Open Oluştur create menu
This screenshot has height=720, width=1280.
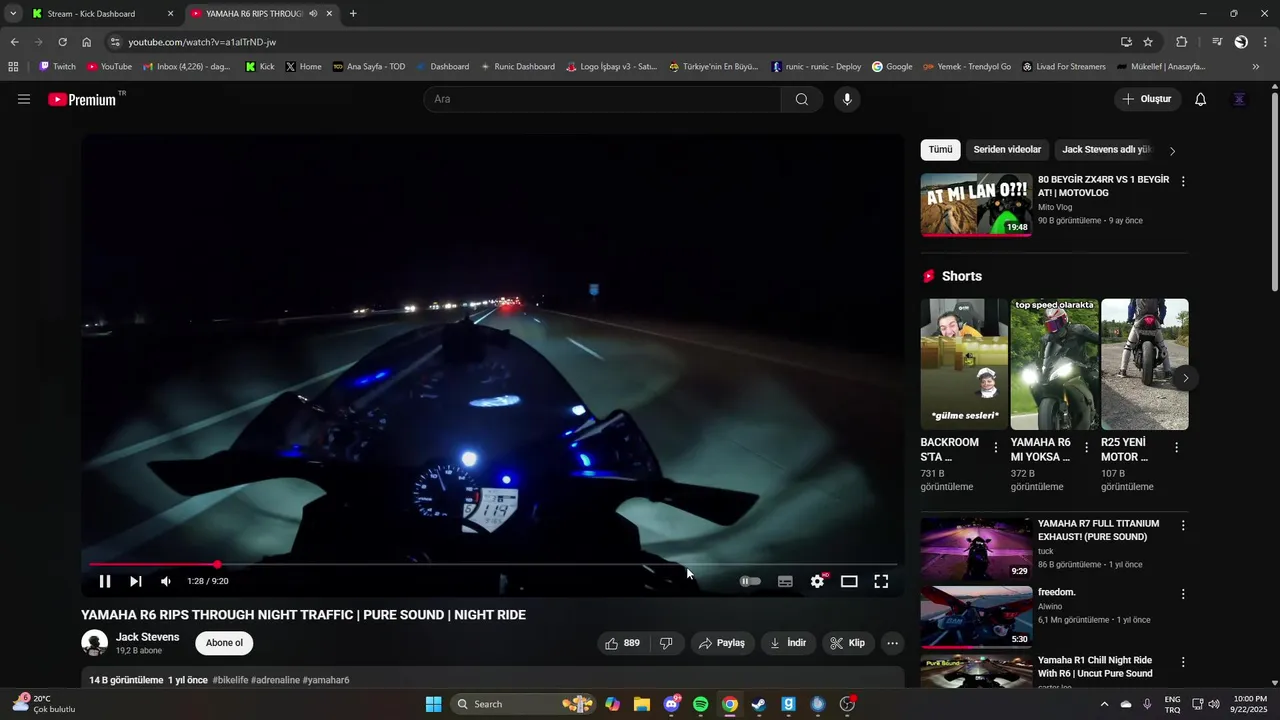1147,99
